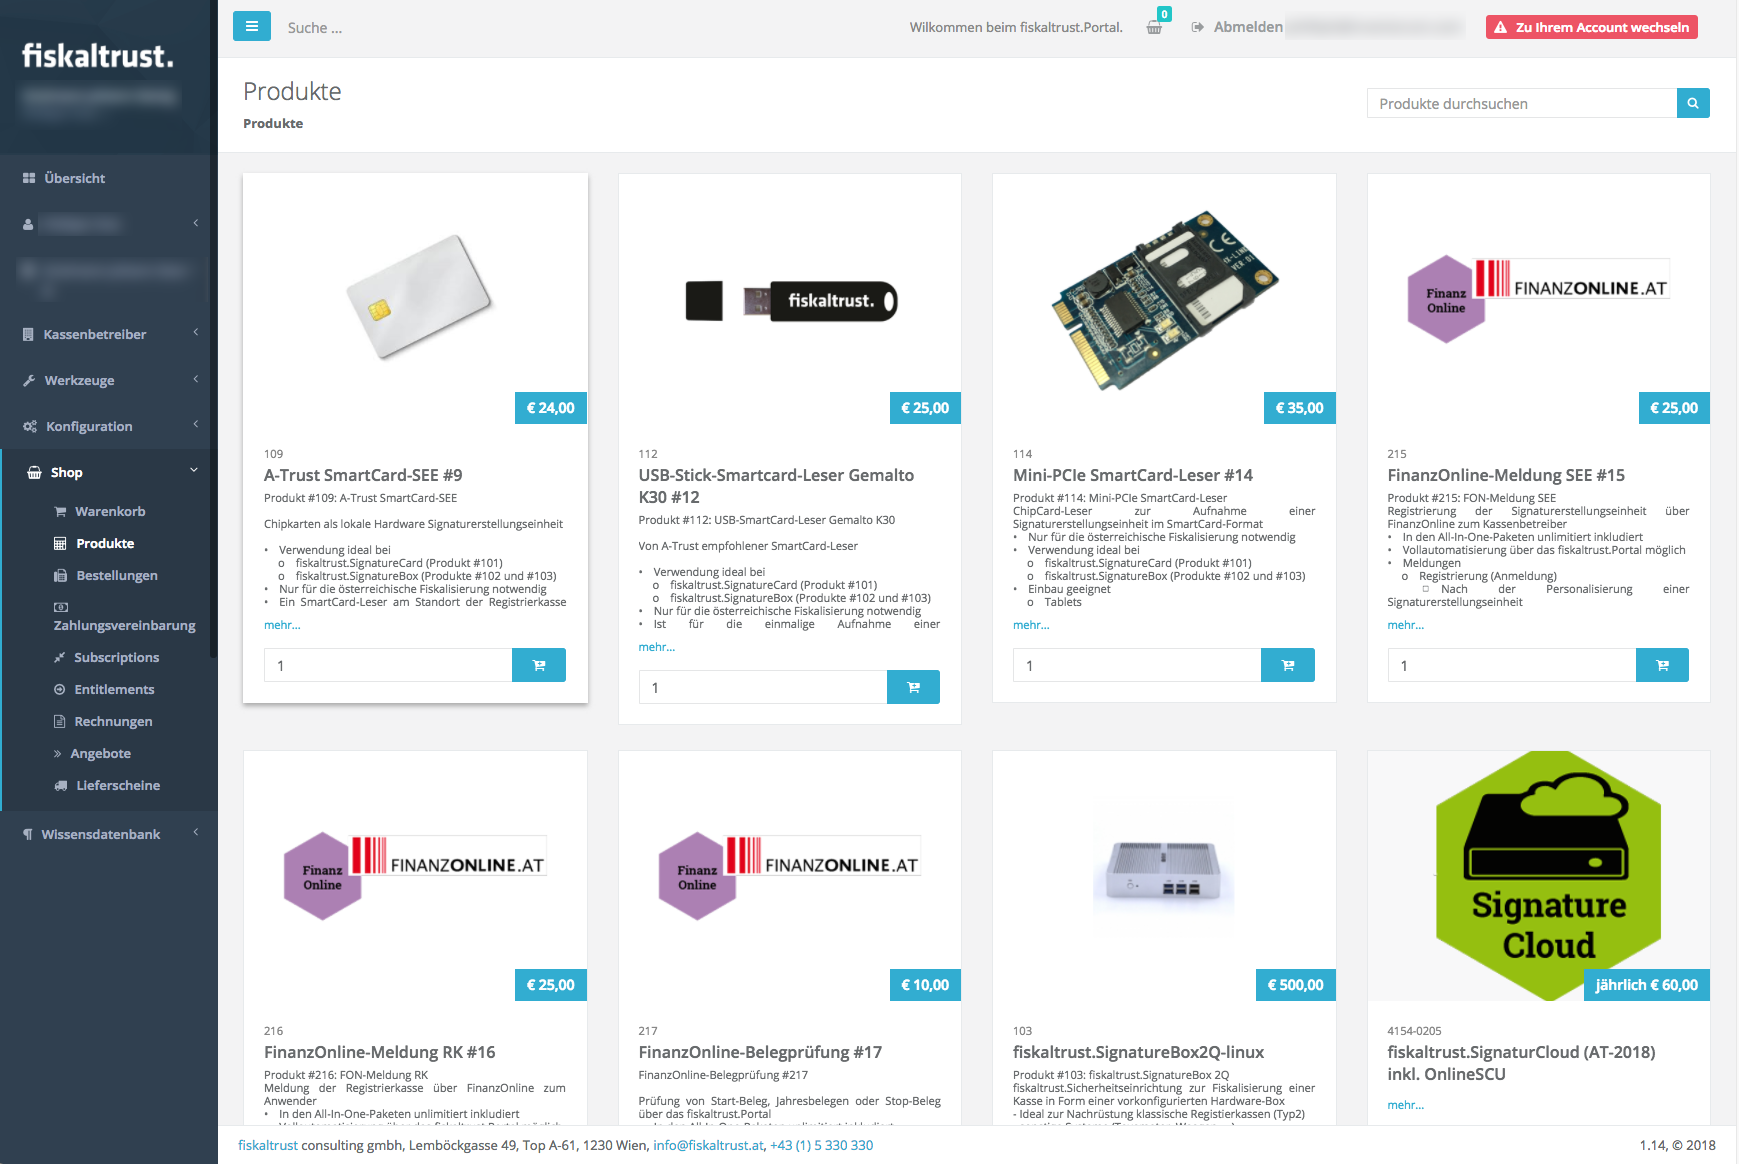Select the Produkte submenu item
This screenshot has height=1164, width=1739.
(x=105, y=543)
